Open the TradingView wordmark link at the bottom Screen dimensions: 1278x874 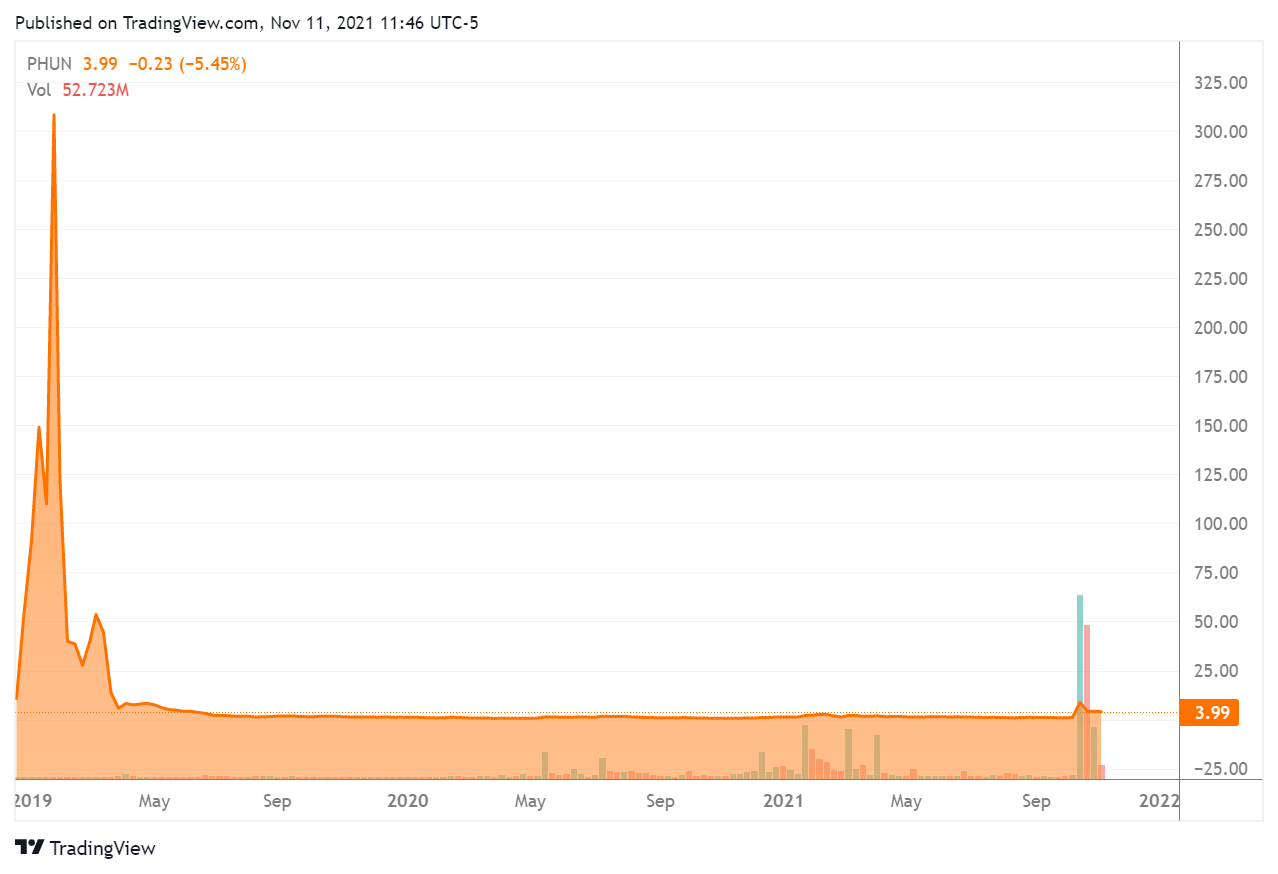click(x=102, y=848)
